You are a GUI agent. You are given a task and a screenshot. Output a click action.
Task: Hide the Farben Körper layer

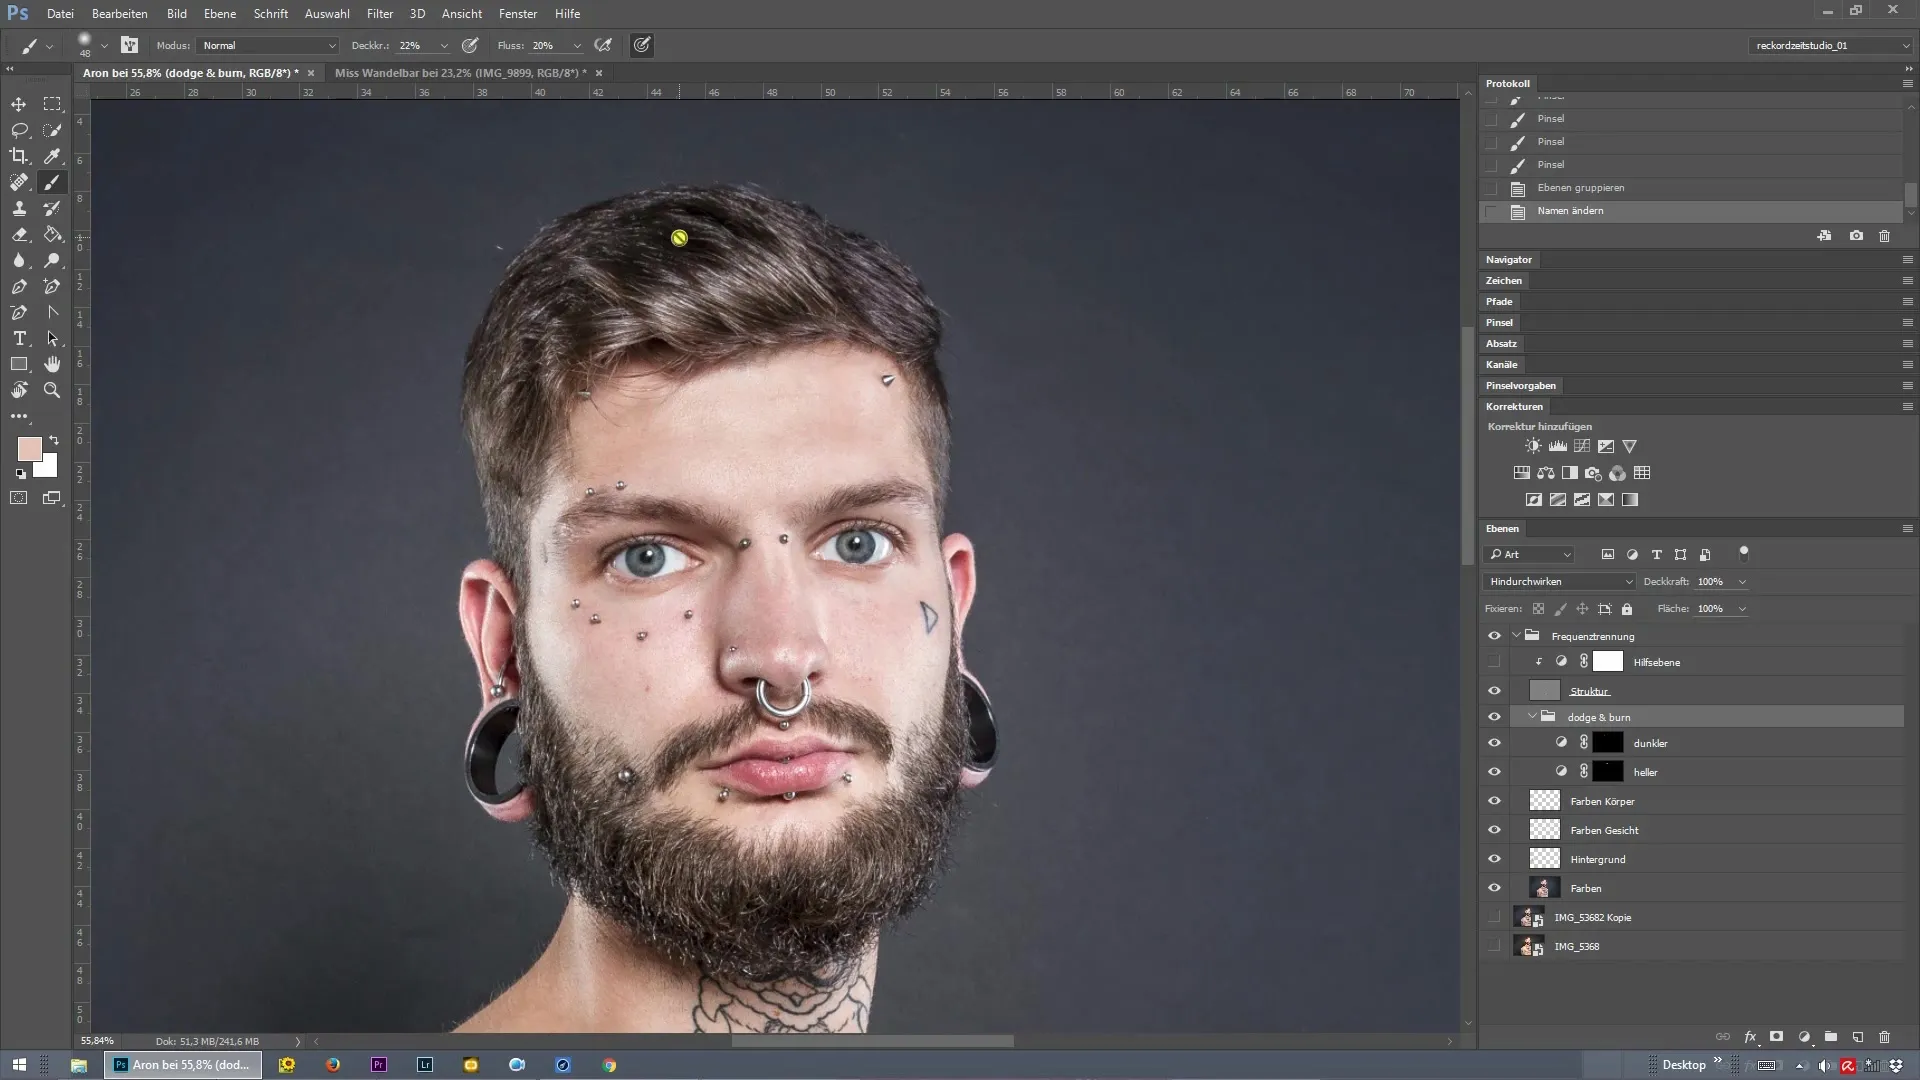tap(1494, 801)
